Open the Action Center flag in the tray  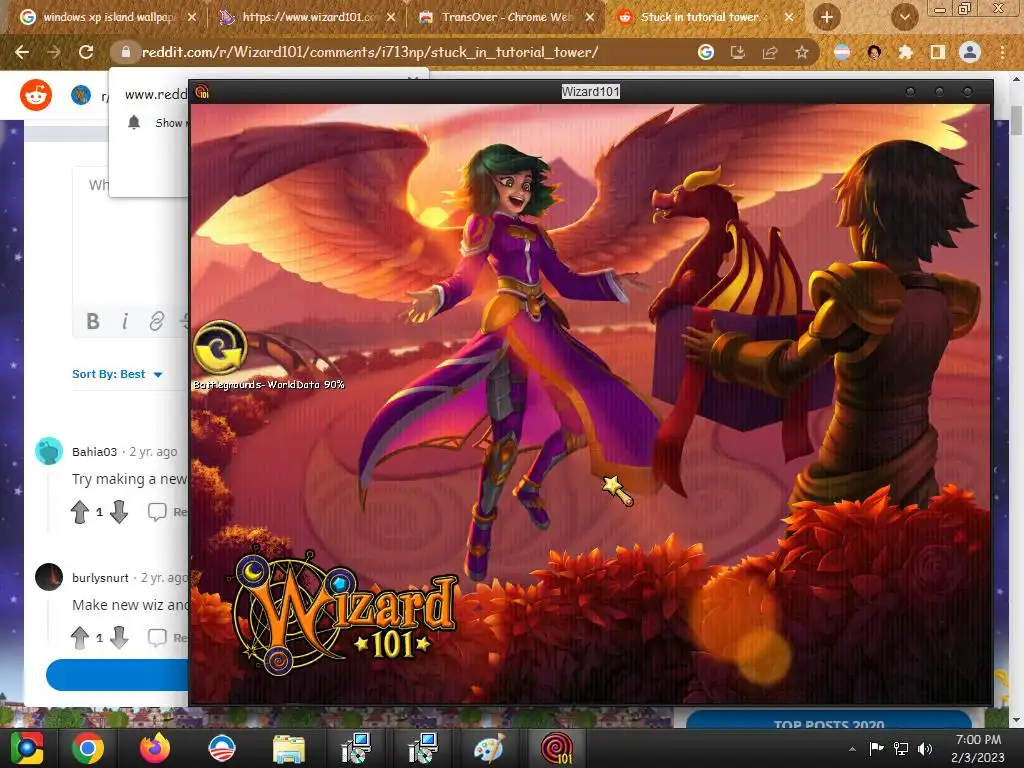(876, 749)
